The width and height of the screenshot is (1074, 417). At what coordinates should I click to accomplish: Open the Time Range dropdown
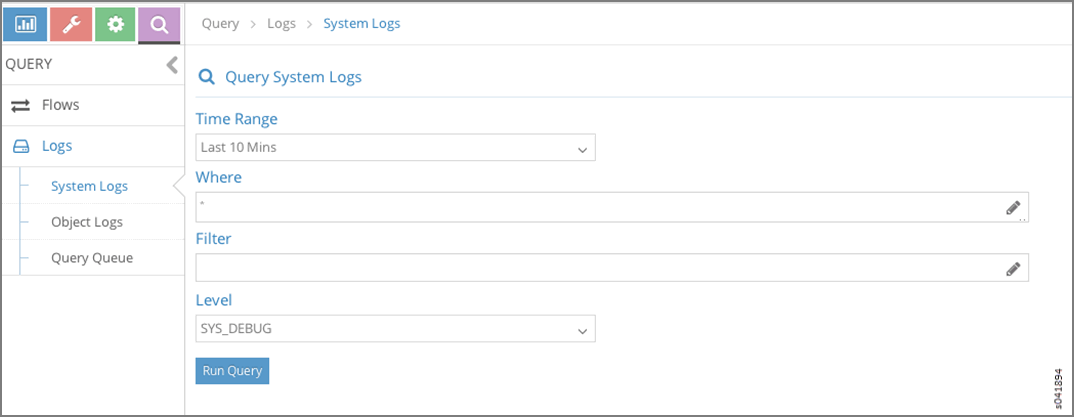coord(395,148)
